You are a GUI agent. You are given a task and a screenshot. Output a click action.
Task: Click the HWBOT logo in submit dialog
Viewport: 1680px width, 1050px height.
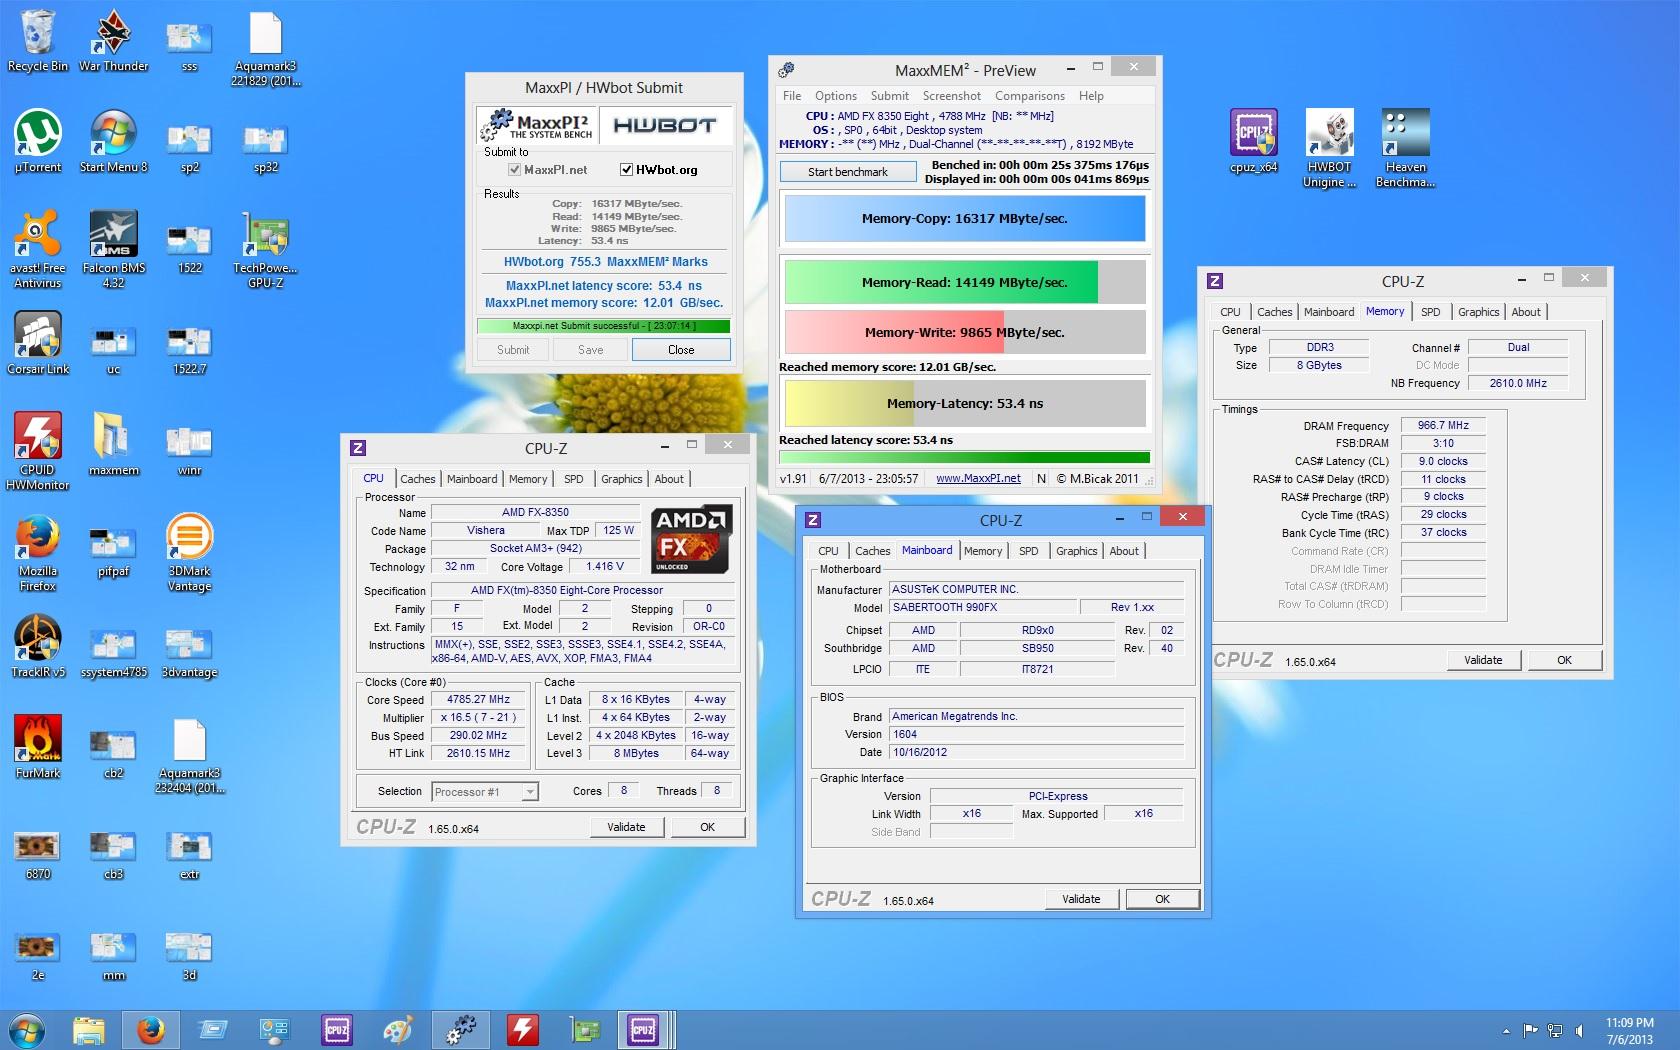click(665, 125)
